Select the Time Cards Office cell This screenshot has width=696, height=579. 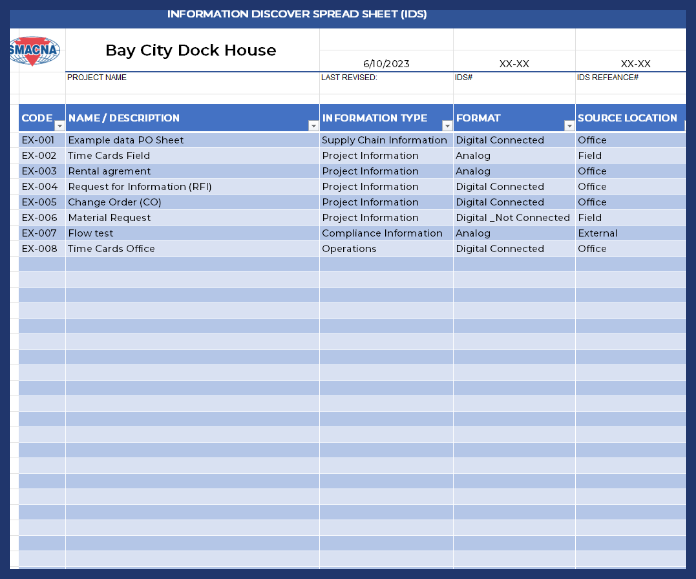[192, 249]
